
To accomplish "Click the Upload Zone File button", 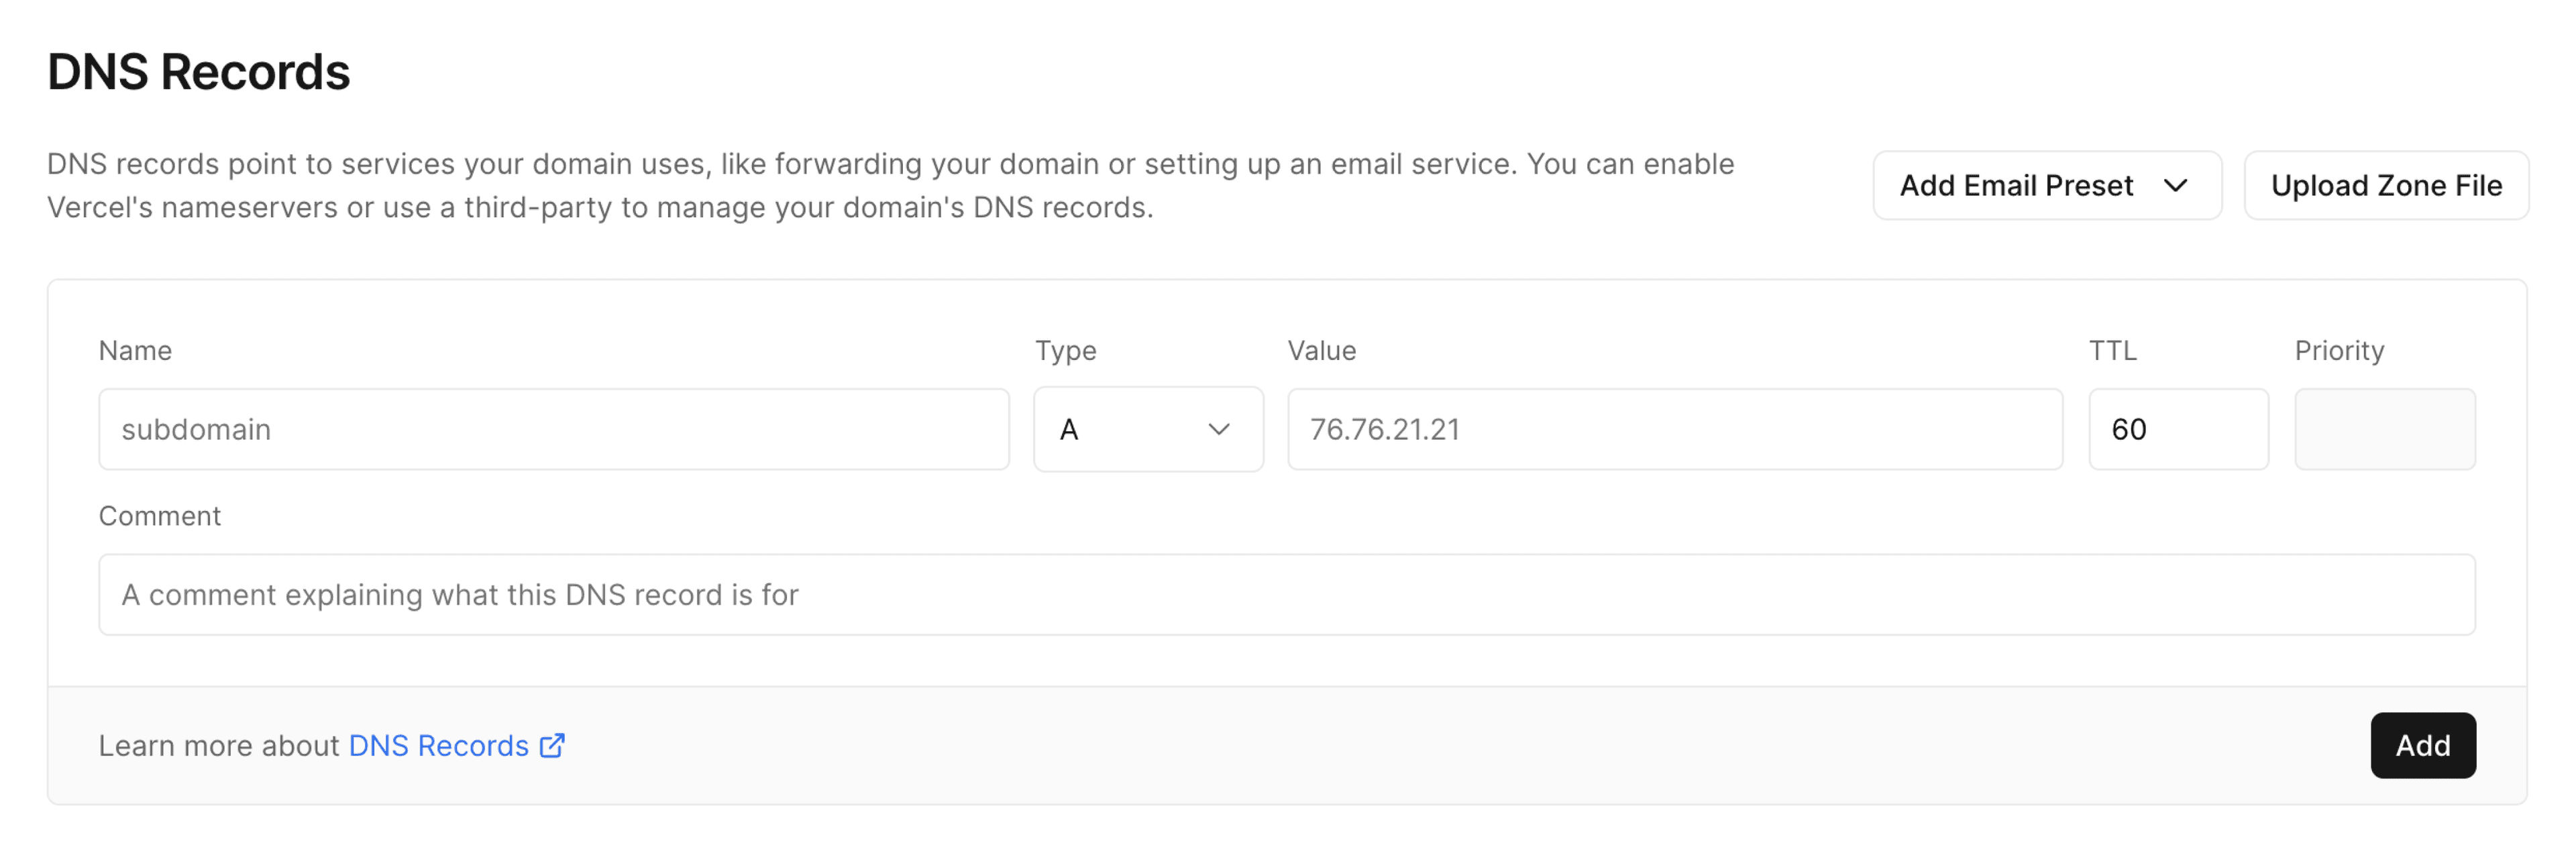I will point(2387,185).
